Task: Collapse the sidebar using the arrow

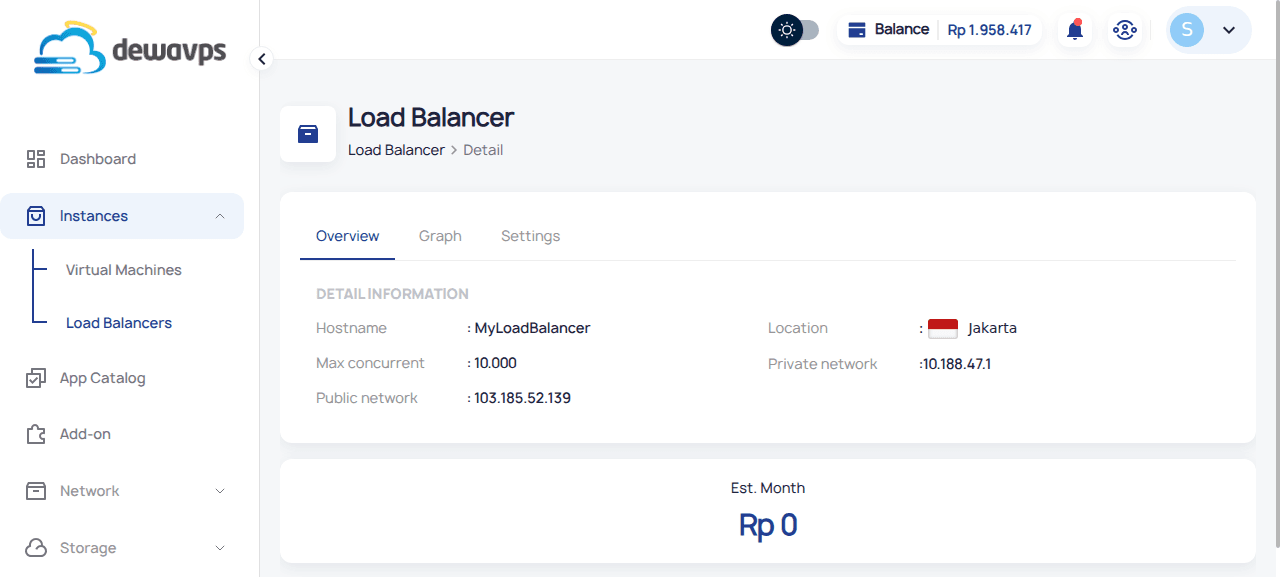Action: 261,59
